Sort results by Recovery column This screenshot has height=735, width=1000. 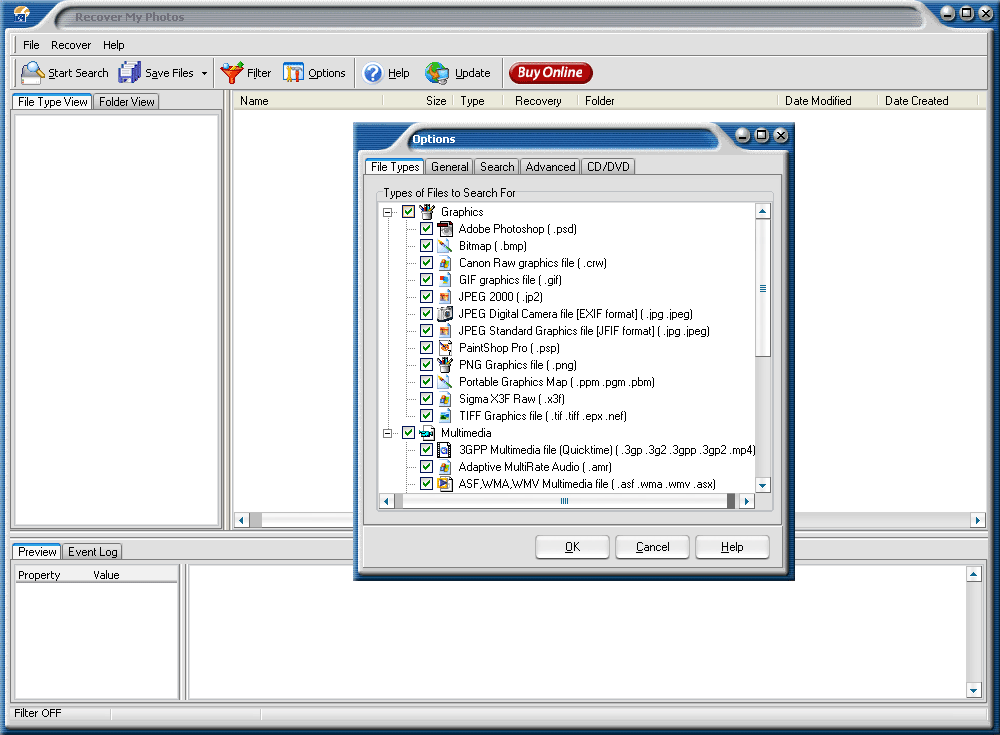541,101
